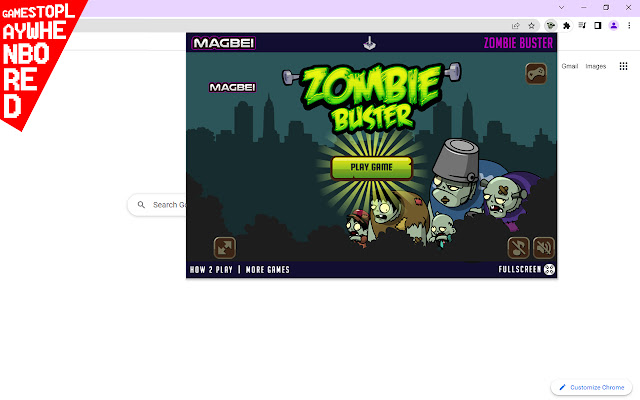Click the Magbei logo in game header
640x400 pixels.
pyautogui.click(x=224, y=43)
